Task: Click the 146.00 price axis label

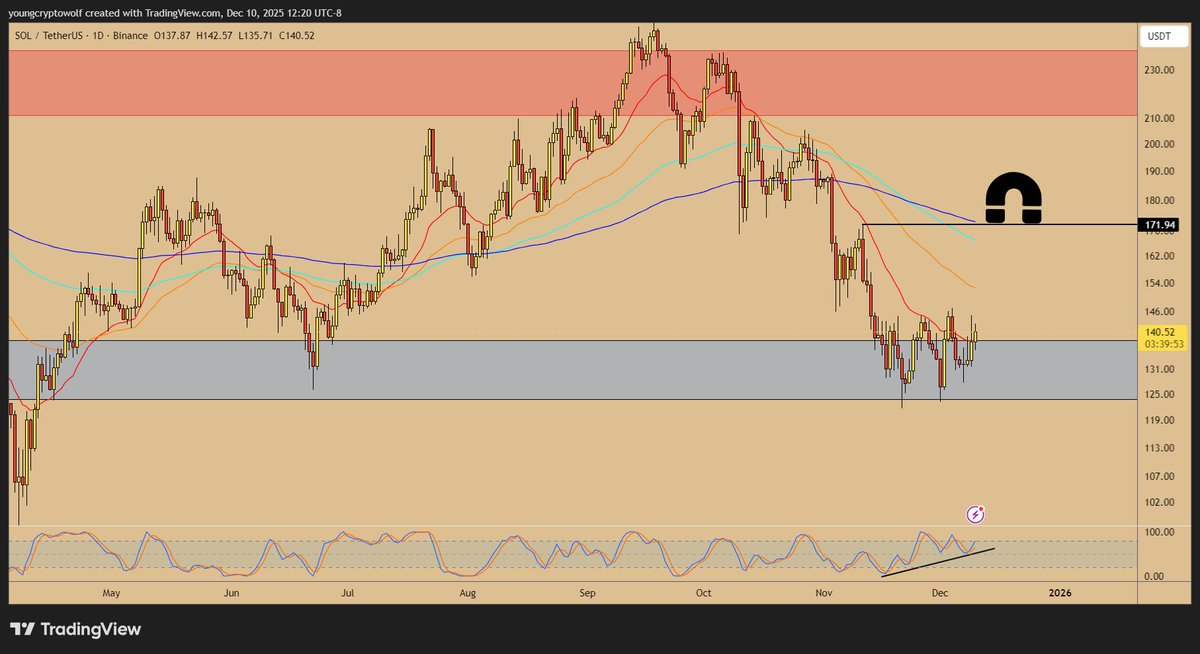Action: [x=1160, y=312]
